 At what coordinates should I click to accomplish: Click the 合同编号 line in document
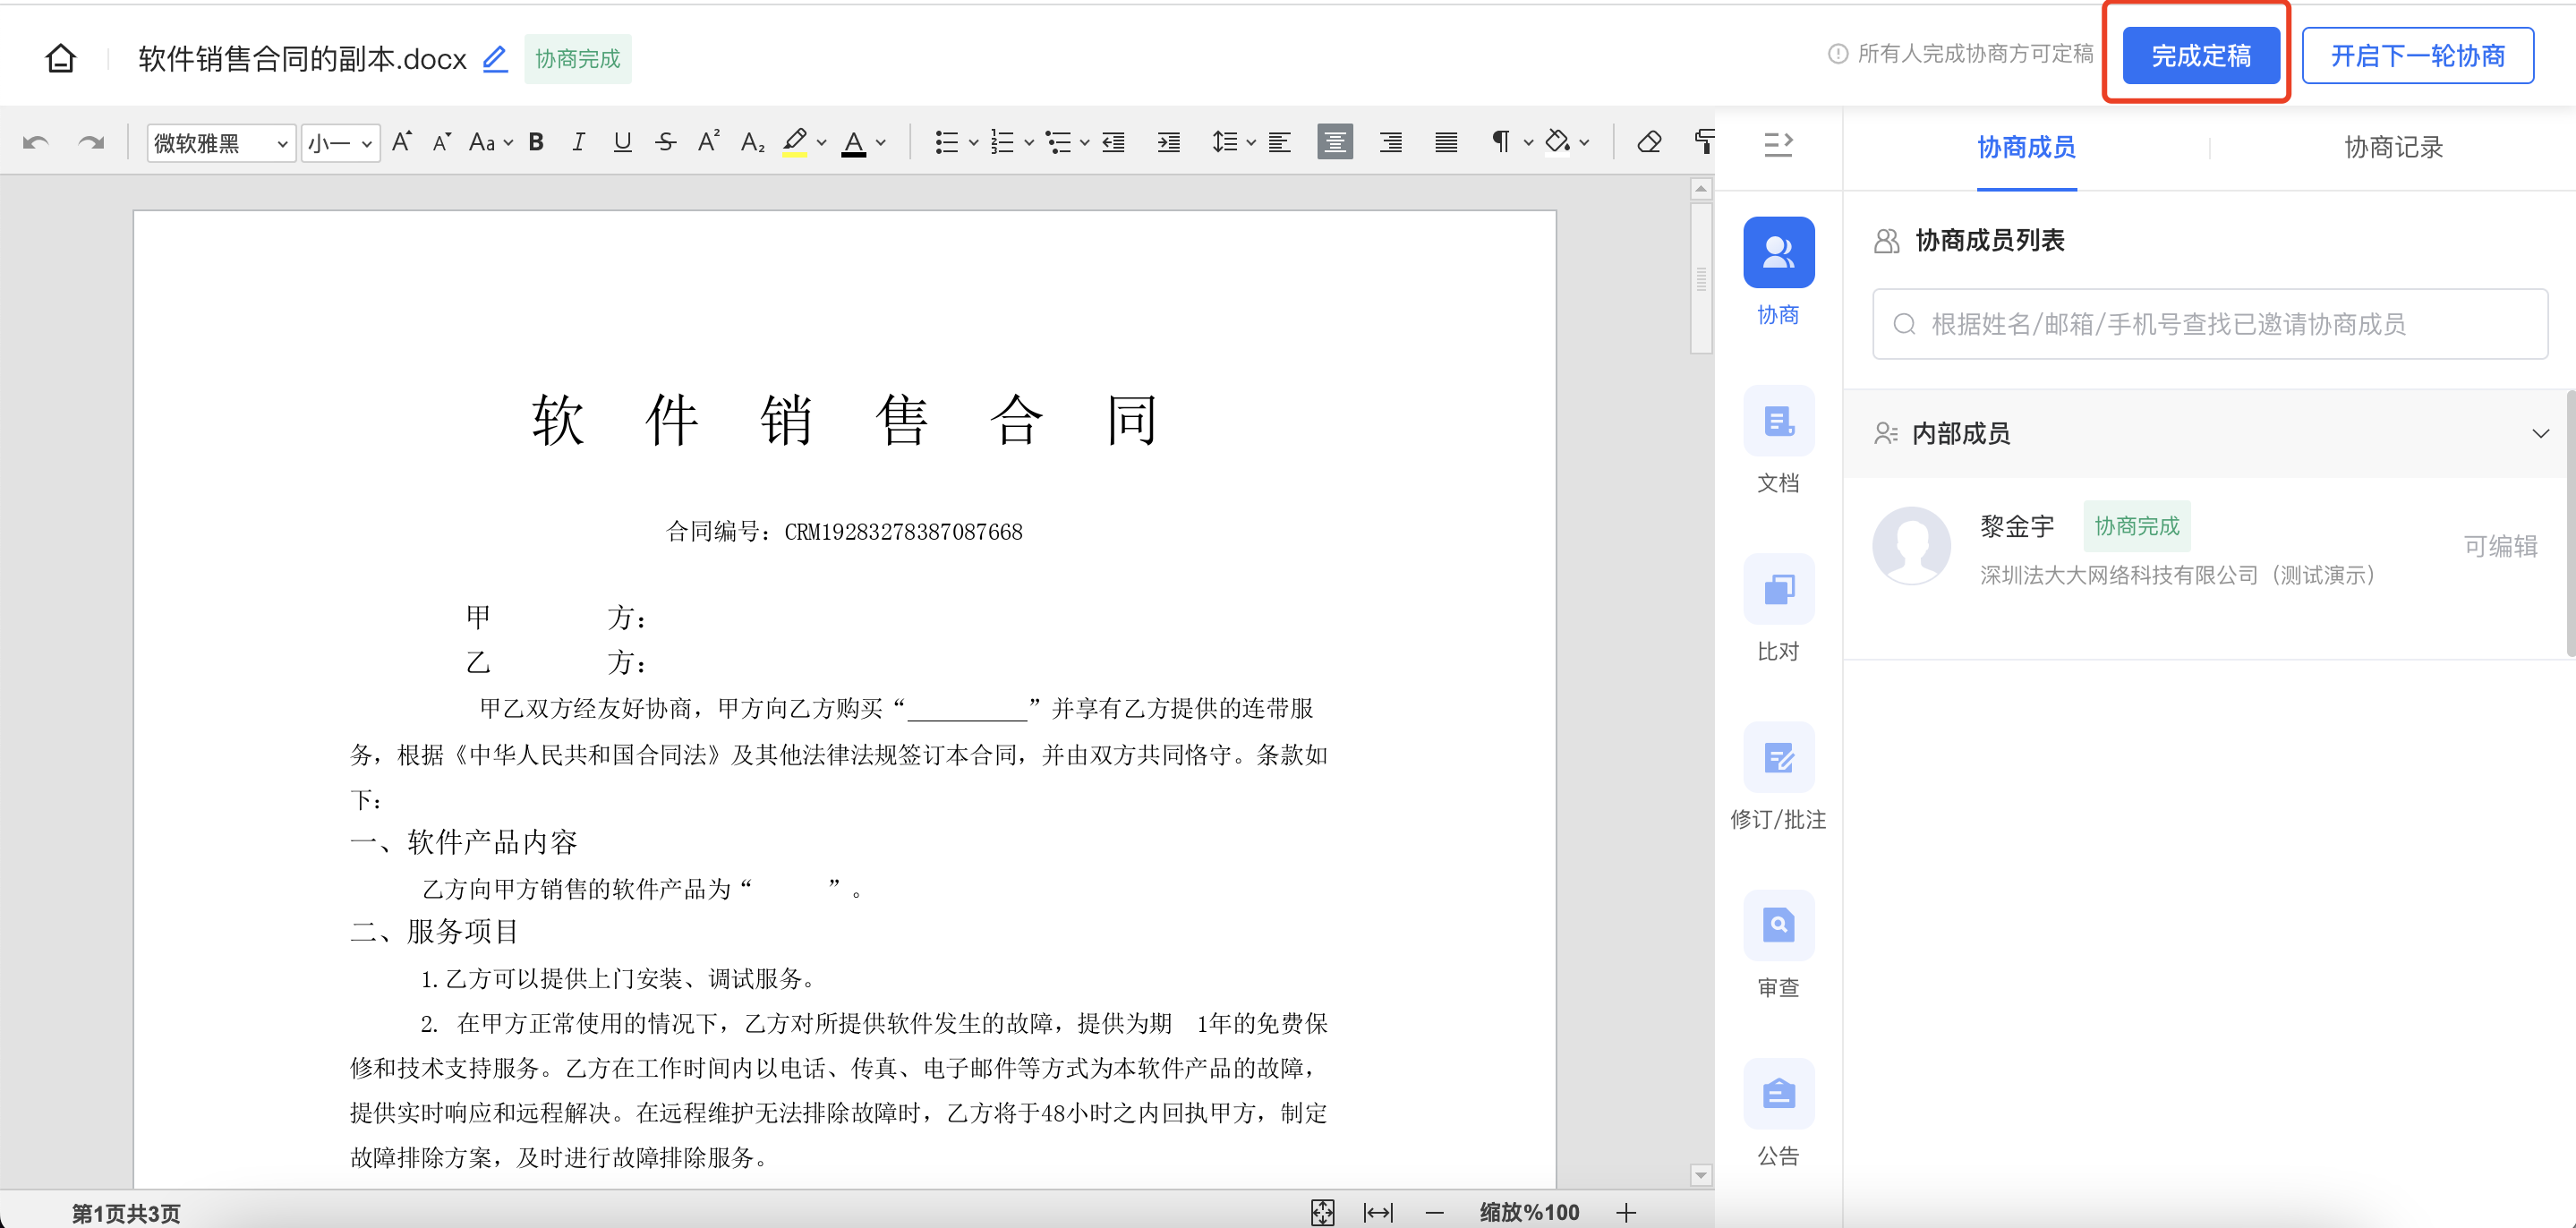pyautogui.click(x=845, y=532)
